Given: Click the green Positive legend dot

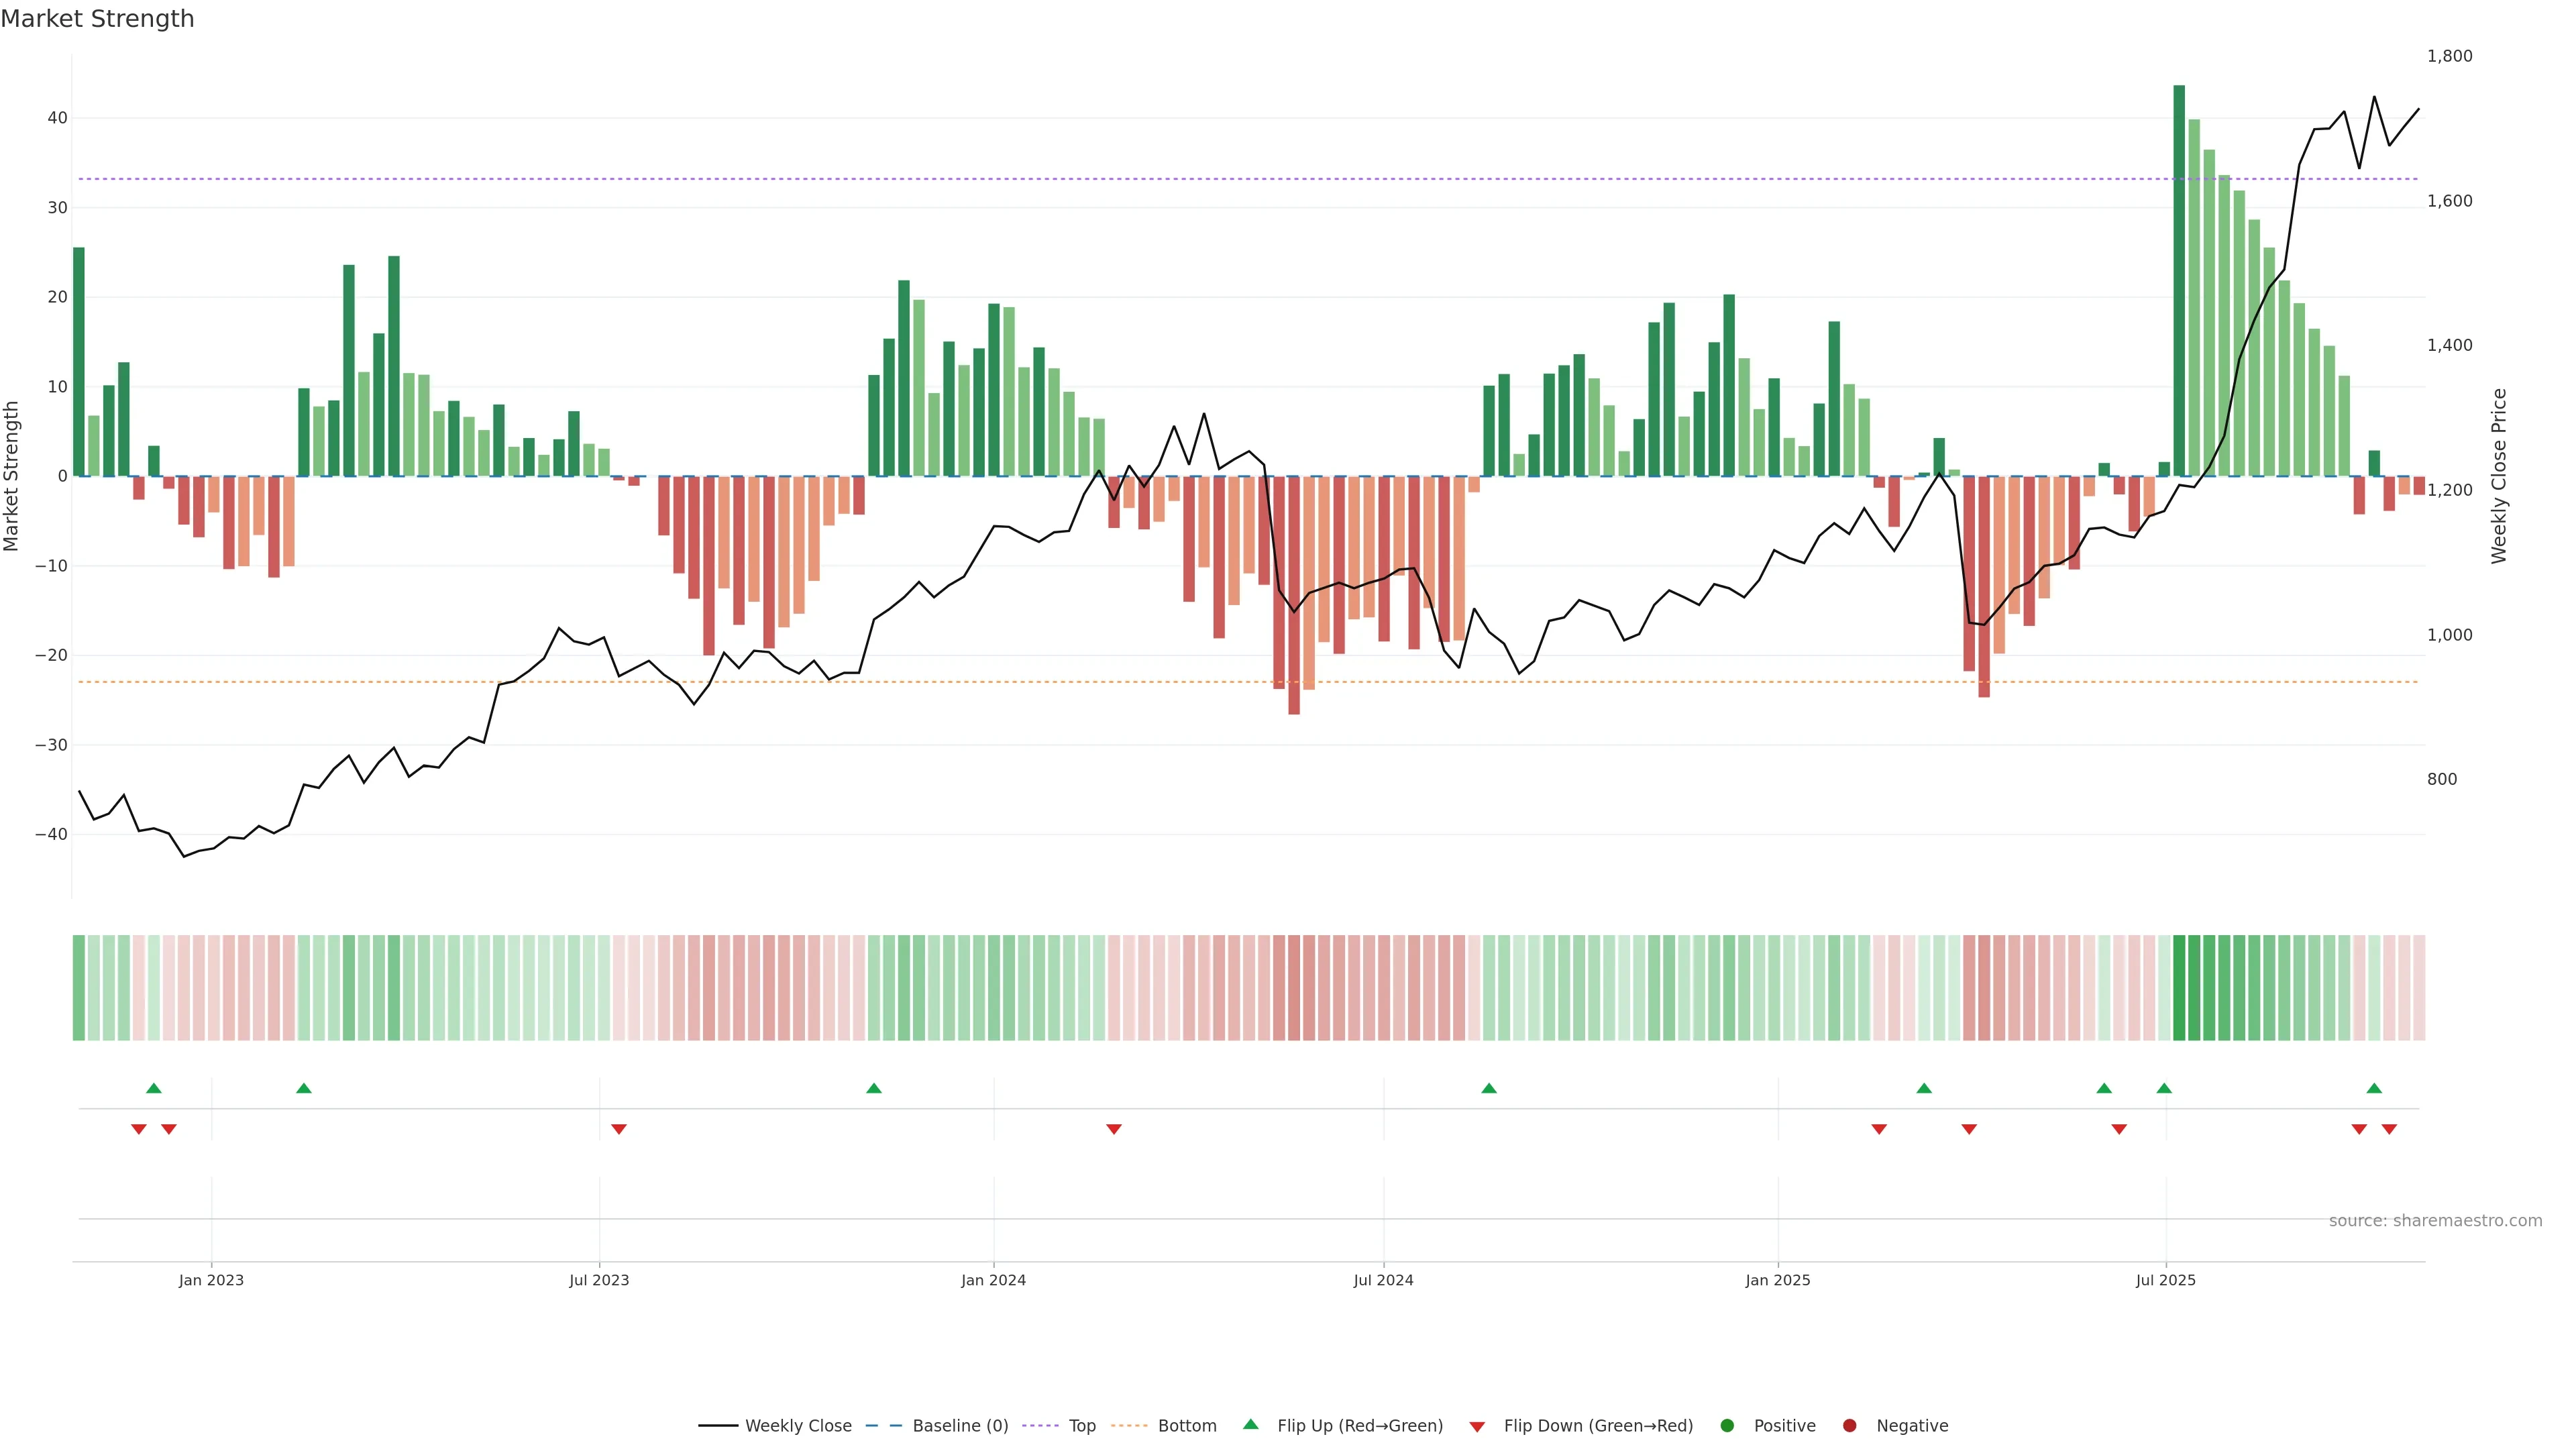Looking at the screenshot, I should coord(1727,1426).
